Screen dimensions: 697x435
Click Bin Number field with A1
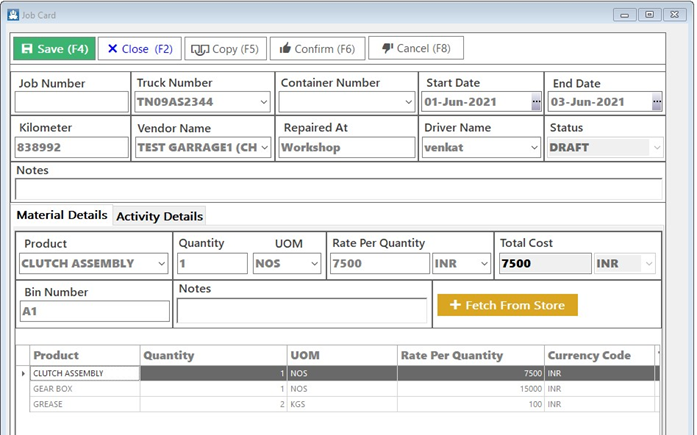click(x=95, y=311)
